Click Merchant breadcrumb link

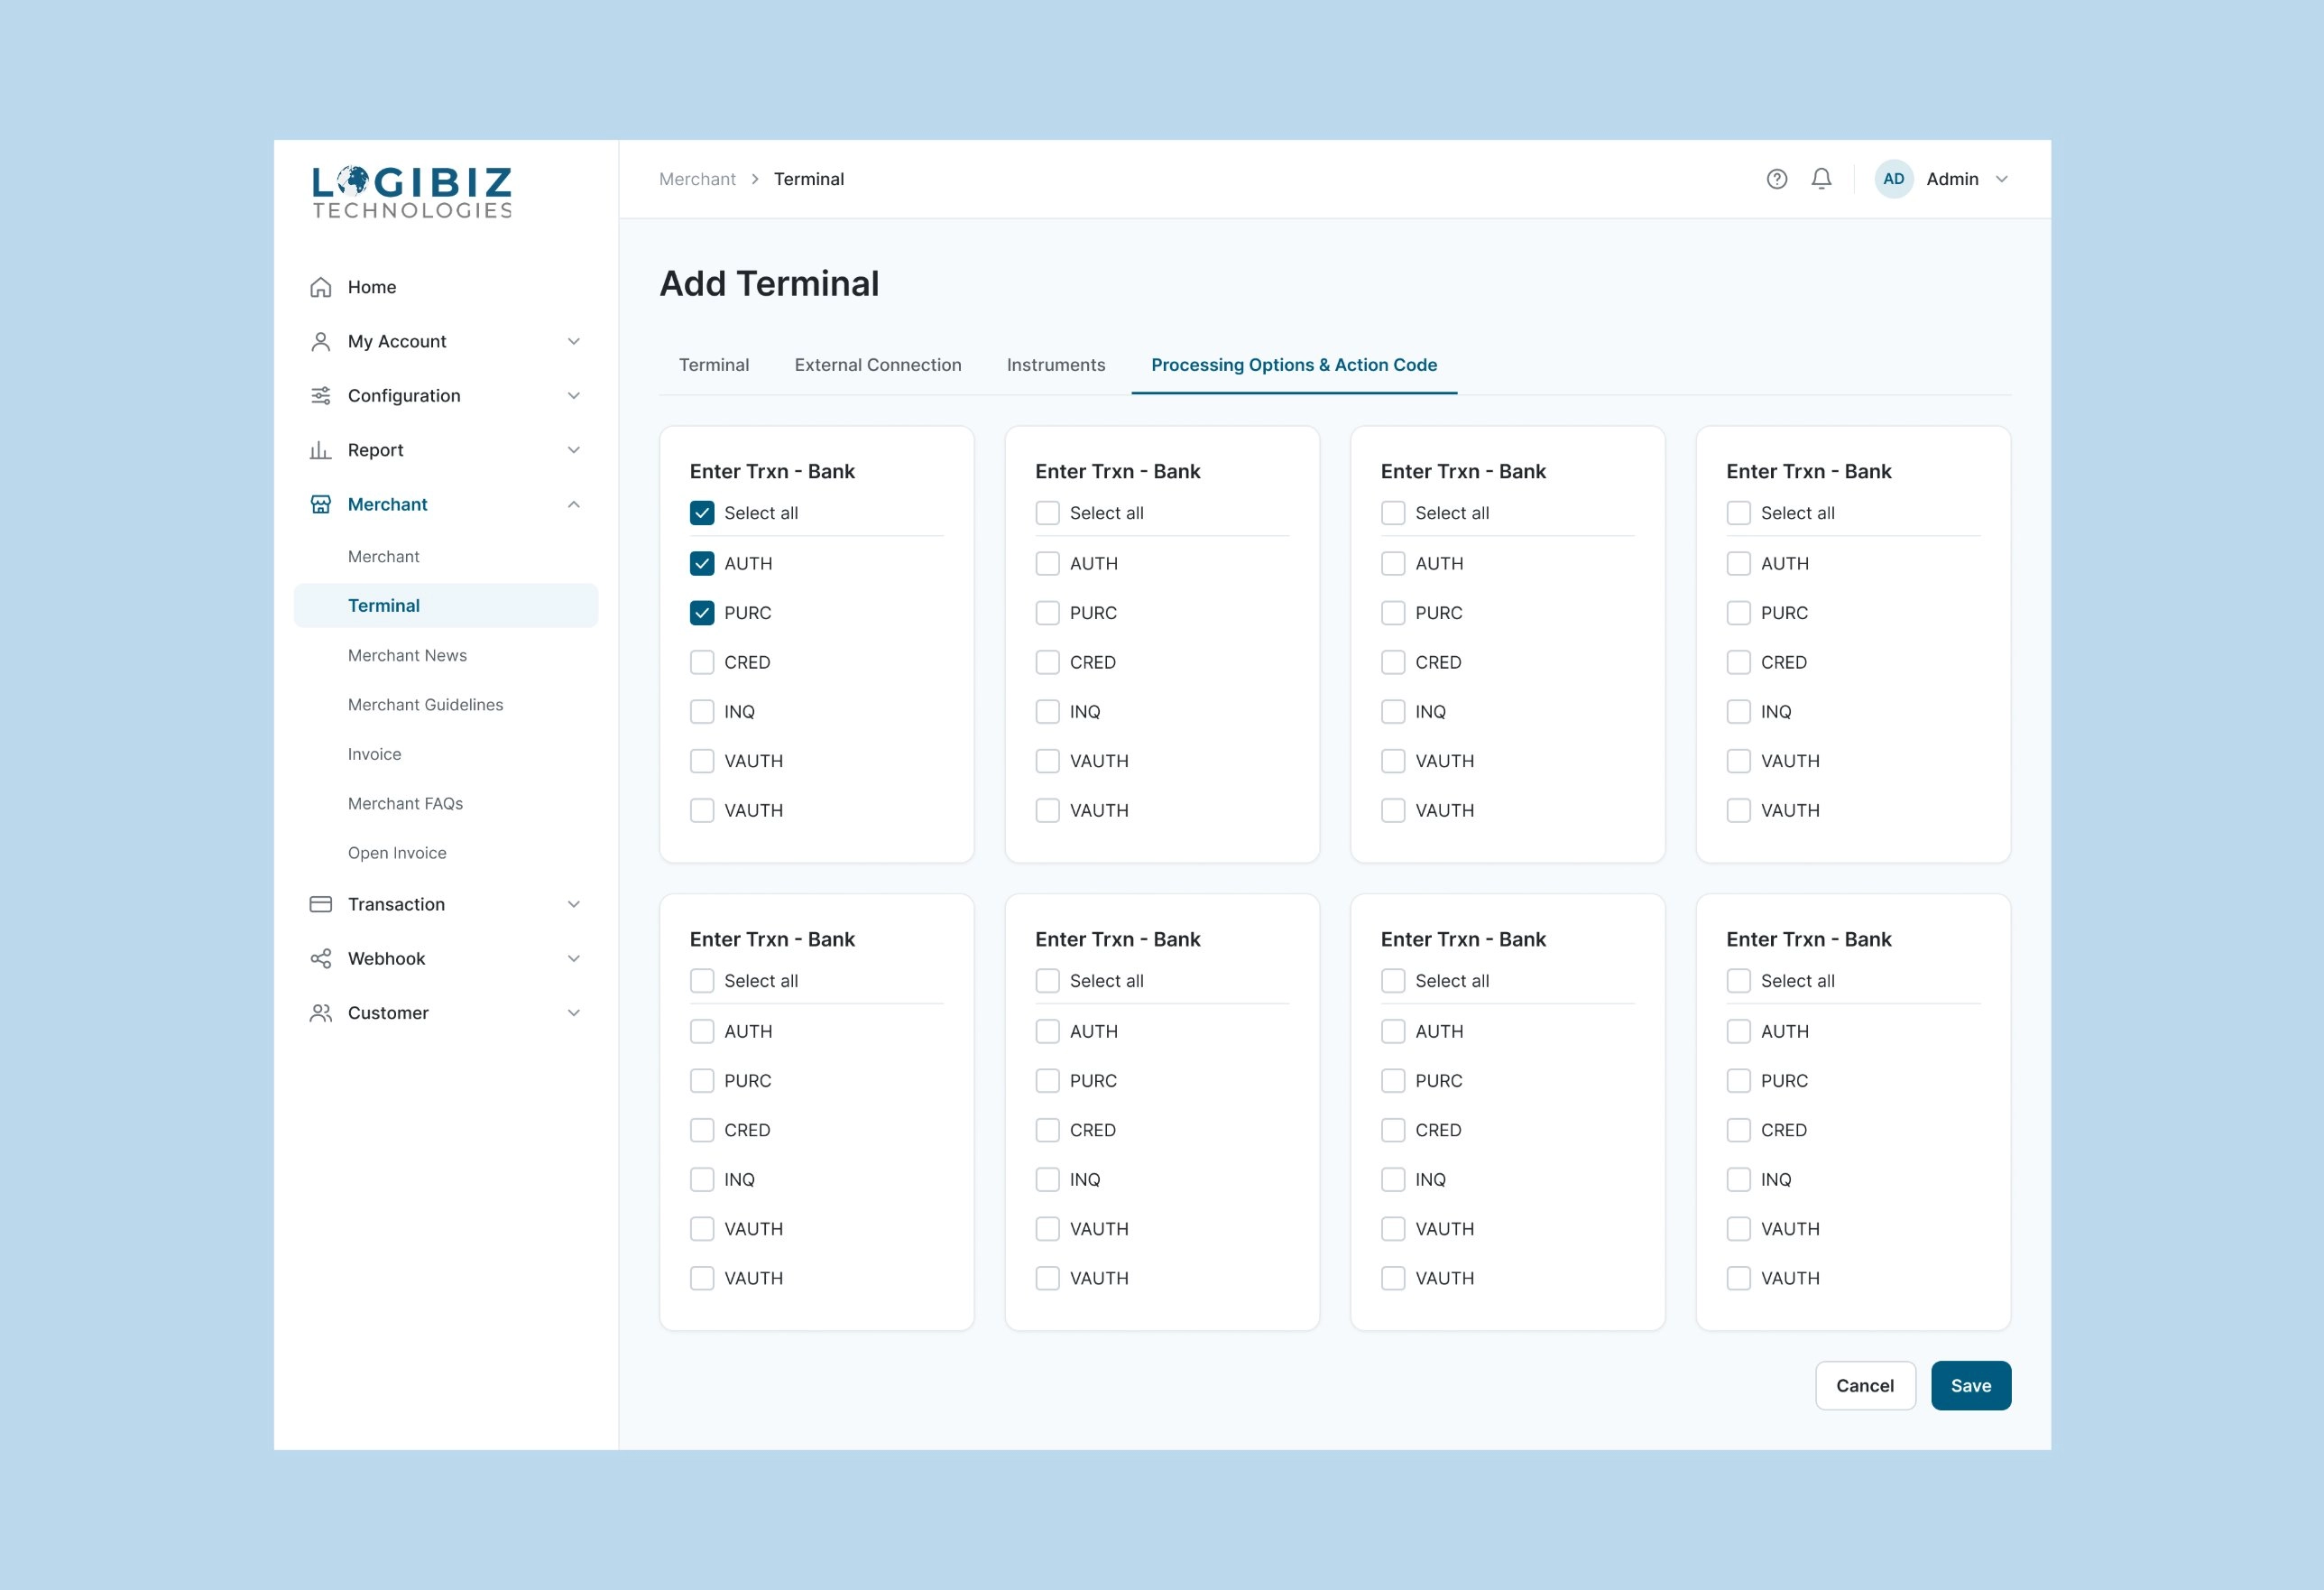[x=697, y=179]
